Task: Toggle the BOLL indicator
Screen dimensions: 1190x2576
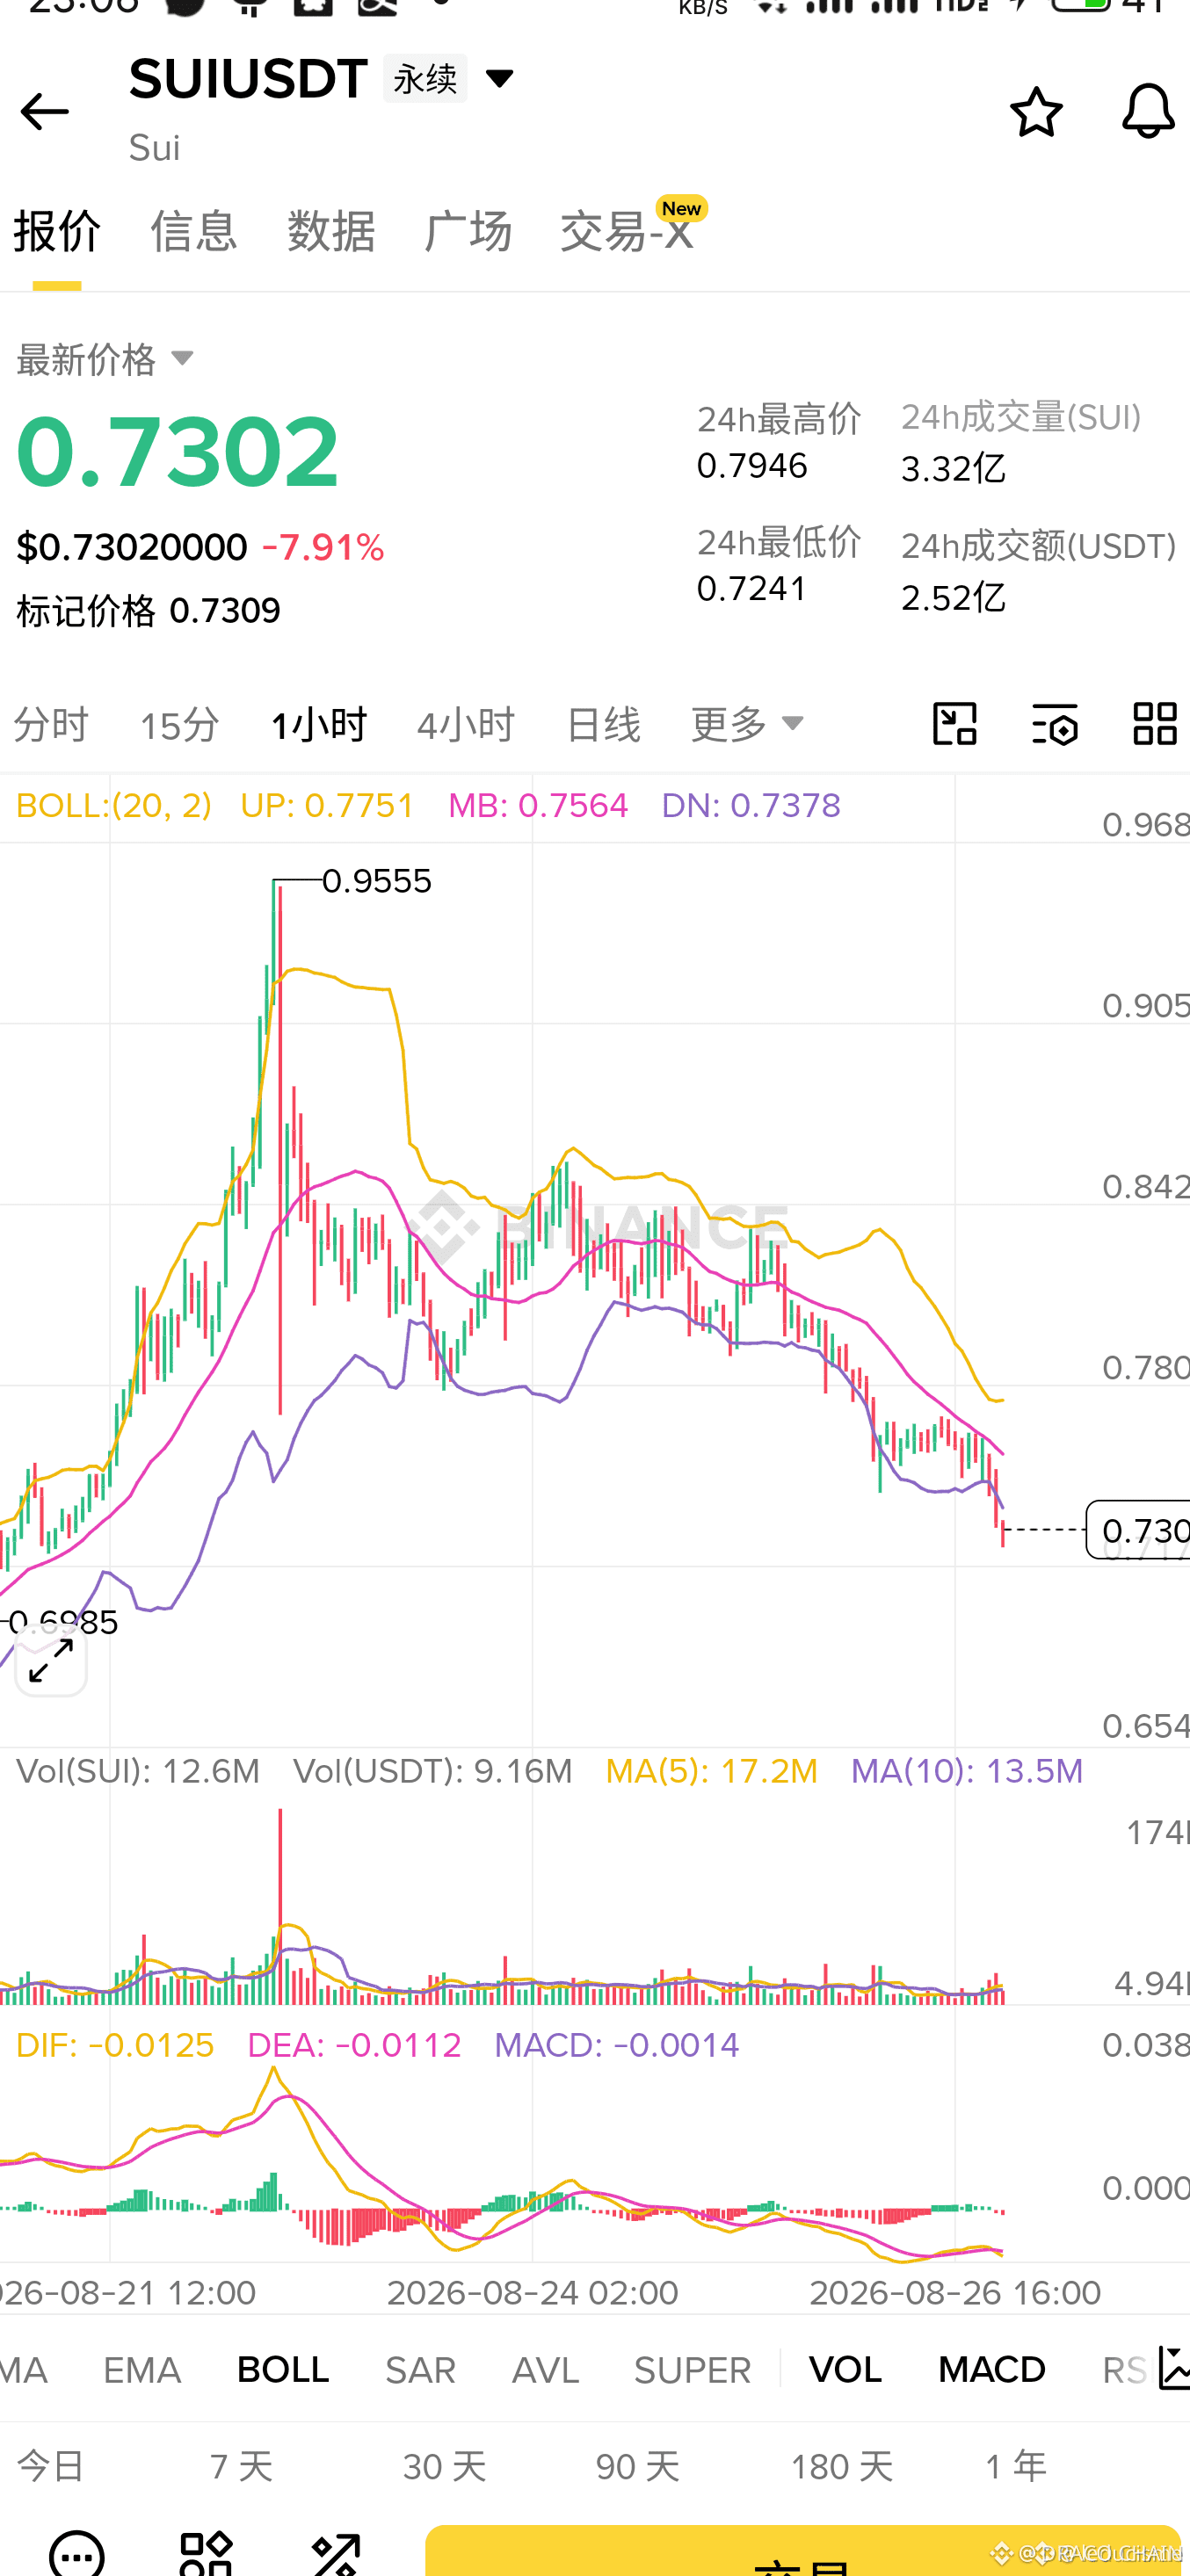Action: click(x=283, y=2370)
